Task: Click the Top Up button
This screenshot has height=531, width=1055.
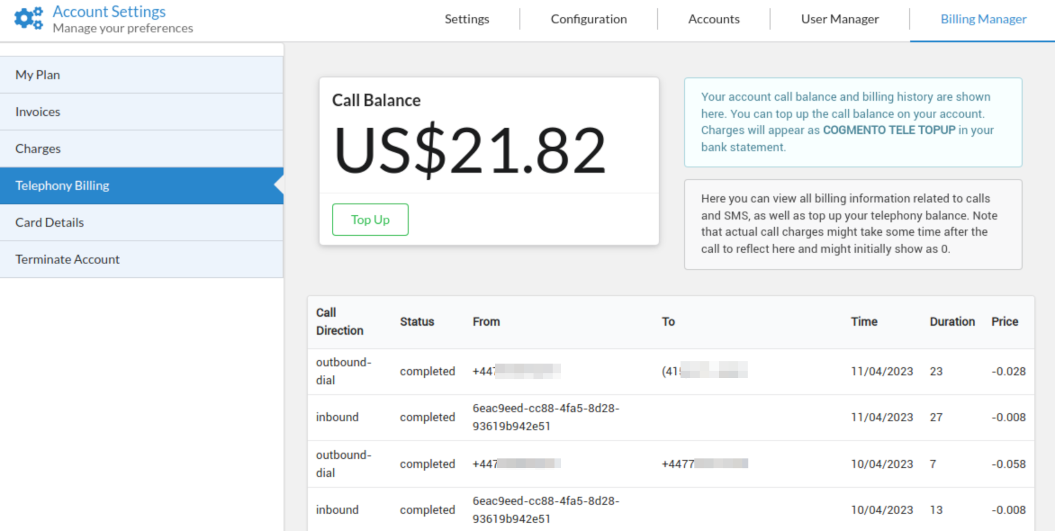Action: [x=370, y=219]
